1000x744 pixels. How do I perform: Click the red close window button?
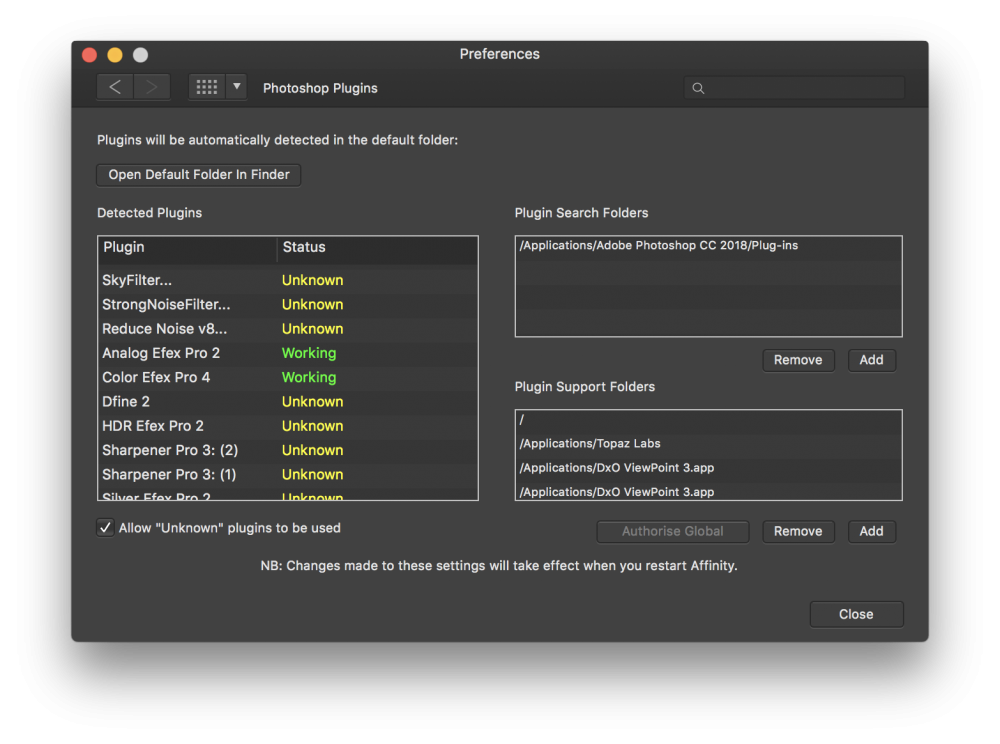click(89, 55)
